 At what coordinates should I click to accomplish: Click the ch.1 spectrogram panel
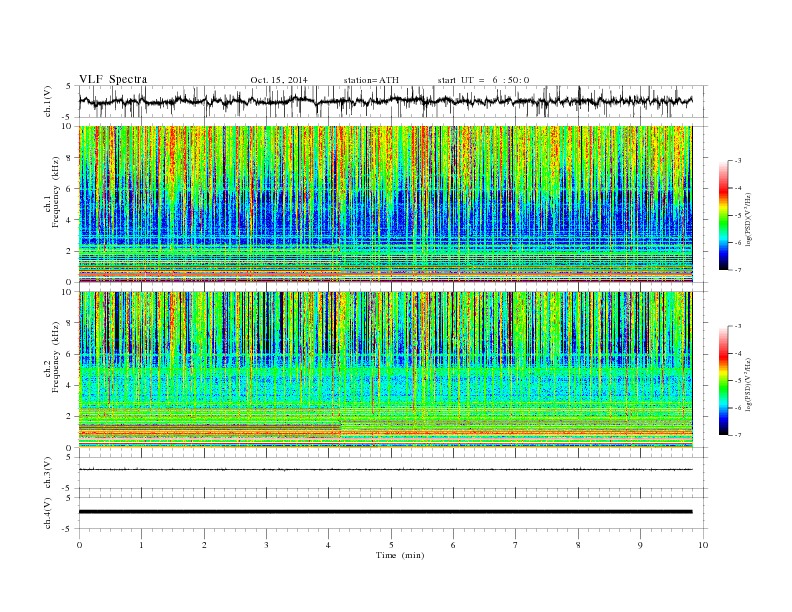385,204
